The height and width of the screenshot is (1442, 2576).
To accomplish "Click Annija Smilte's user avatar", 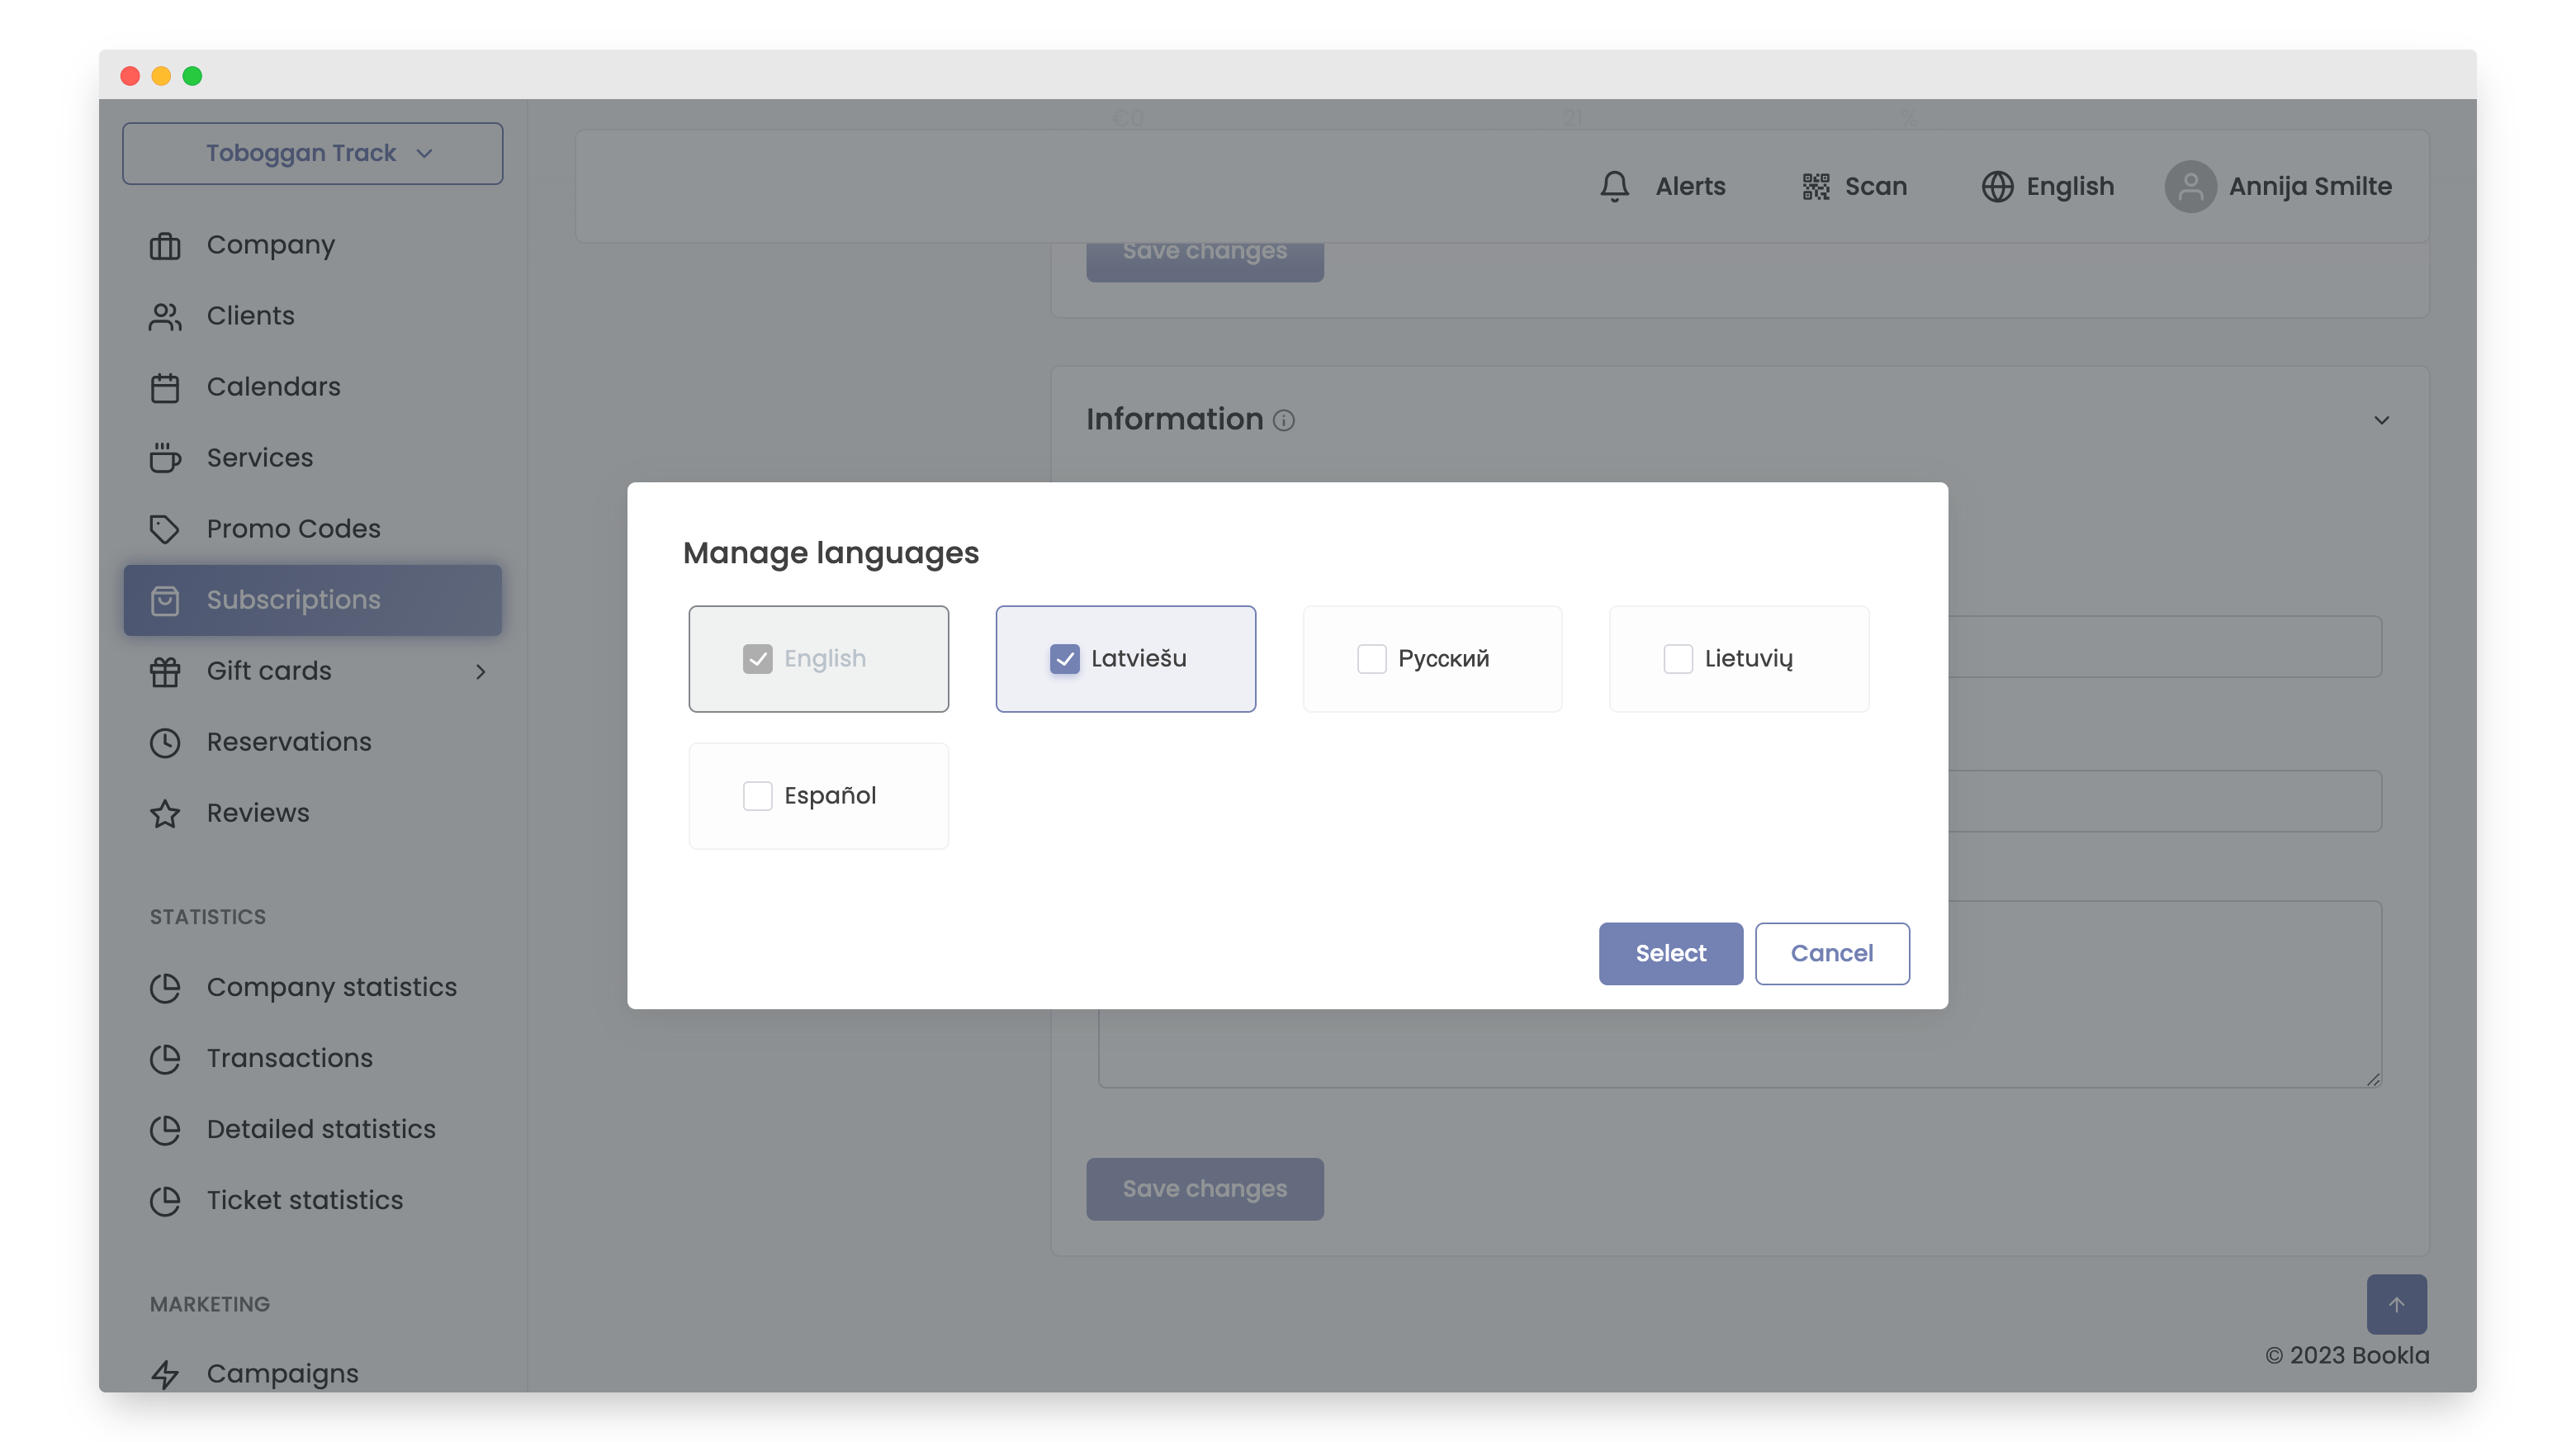I will [2190, 186].
